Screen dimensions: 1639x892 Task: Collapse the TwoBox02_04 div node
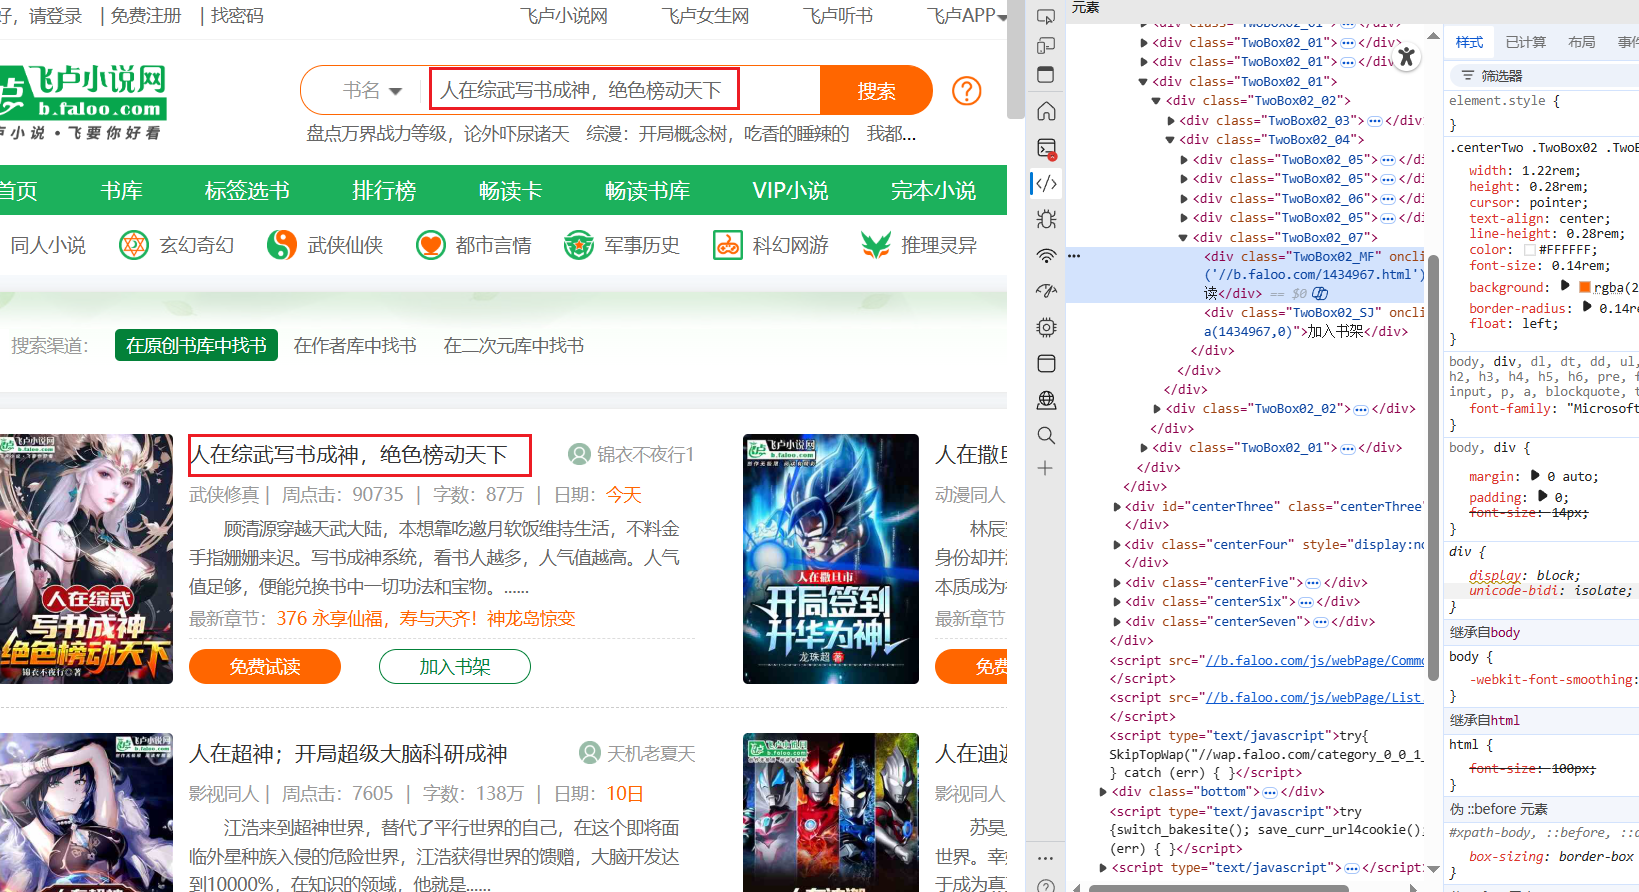(x=1171, y=140)
